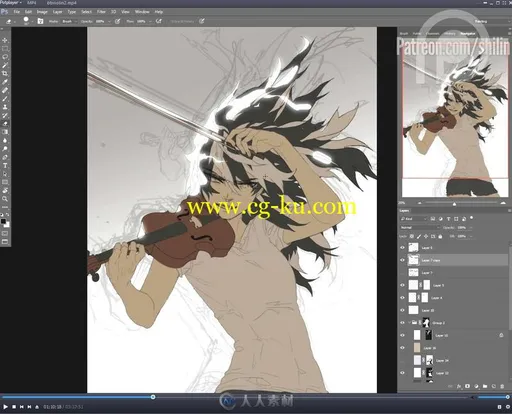The width and height of the screenshot is (512, 414).
Task: Open the Image menu
Action: point(42,12)
